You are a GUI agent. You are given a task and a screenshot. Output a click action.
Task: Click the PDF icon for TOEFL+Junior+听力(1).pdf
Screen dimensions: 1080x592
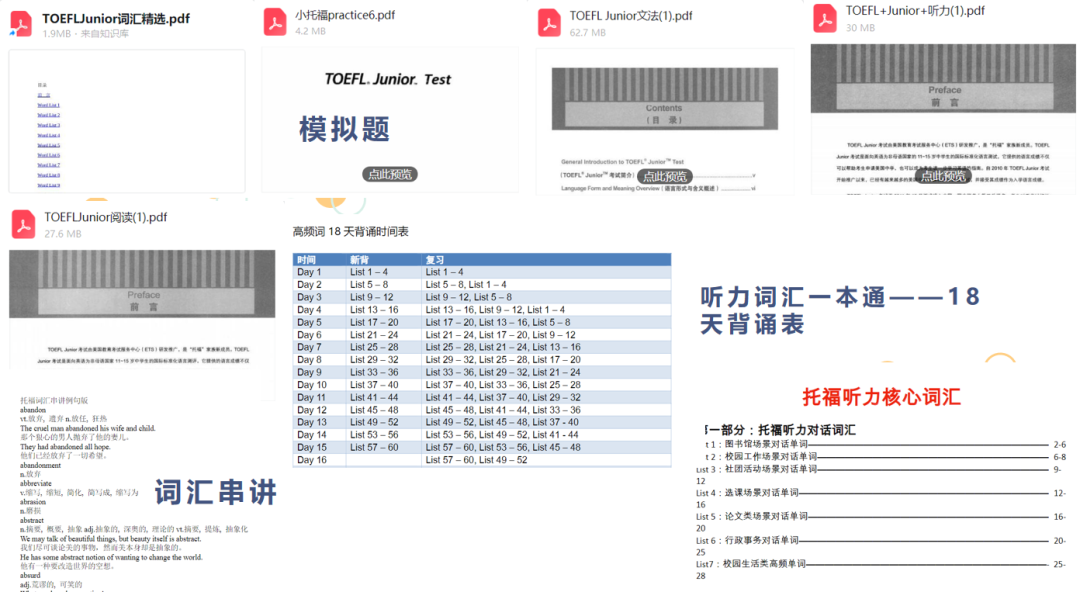tap(825, 18)
